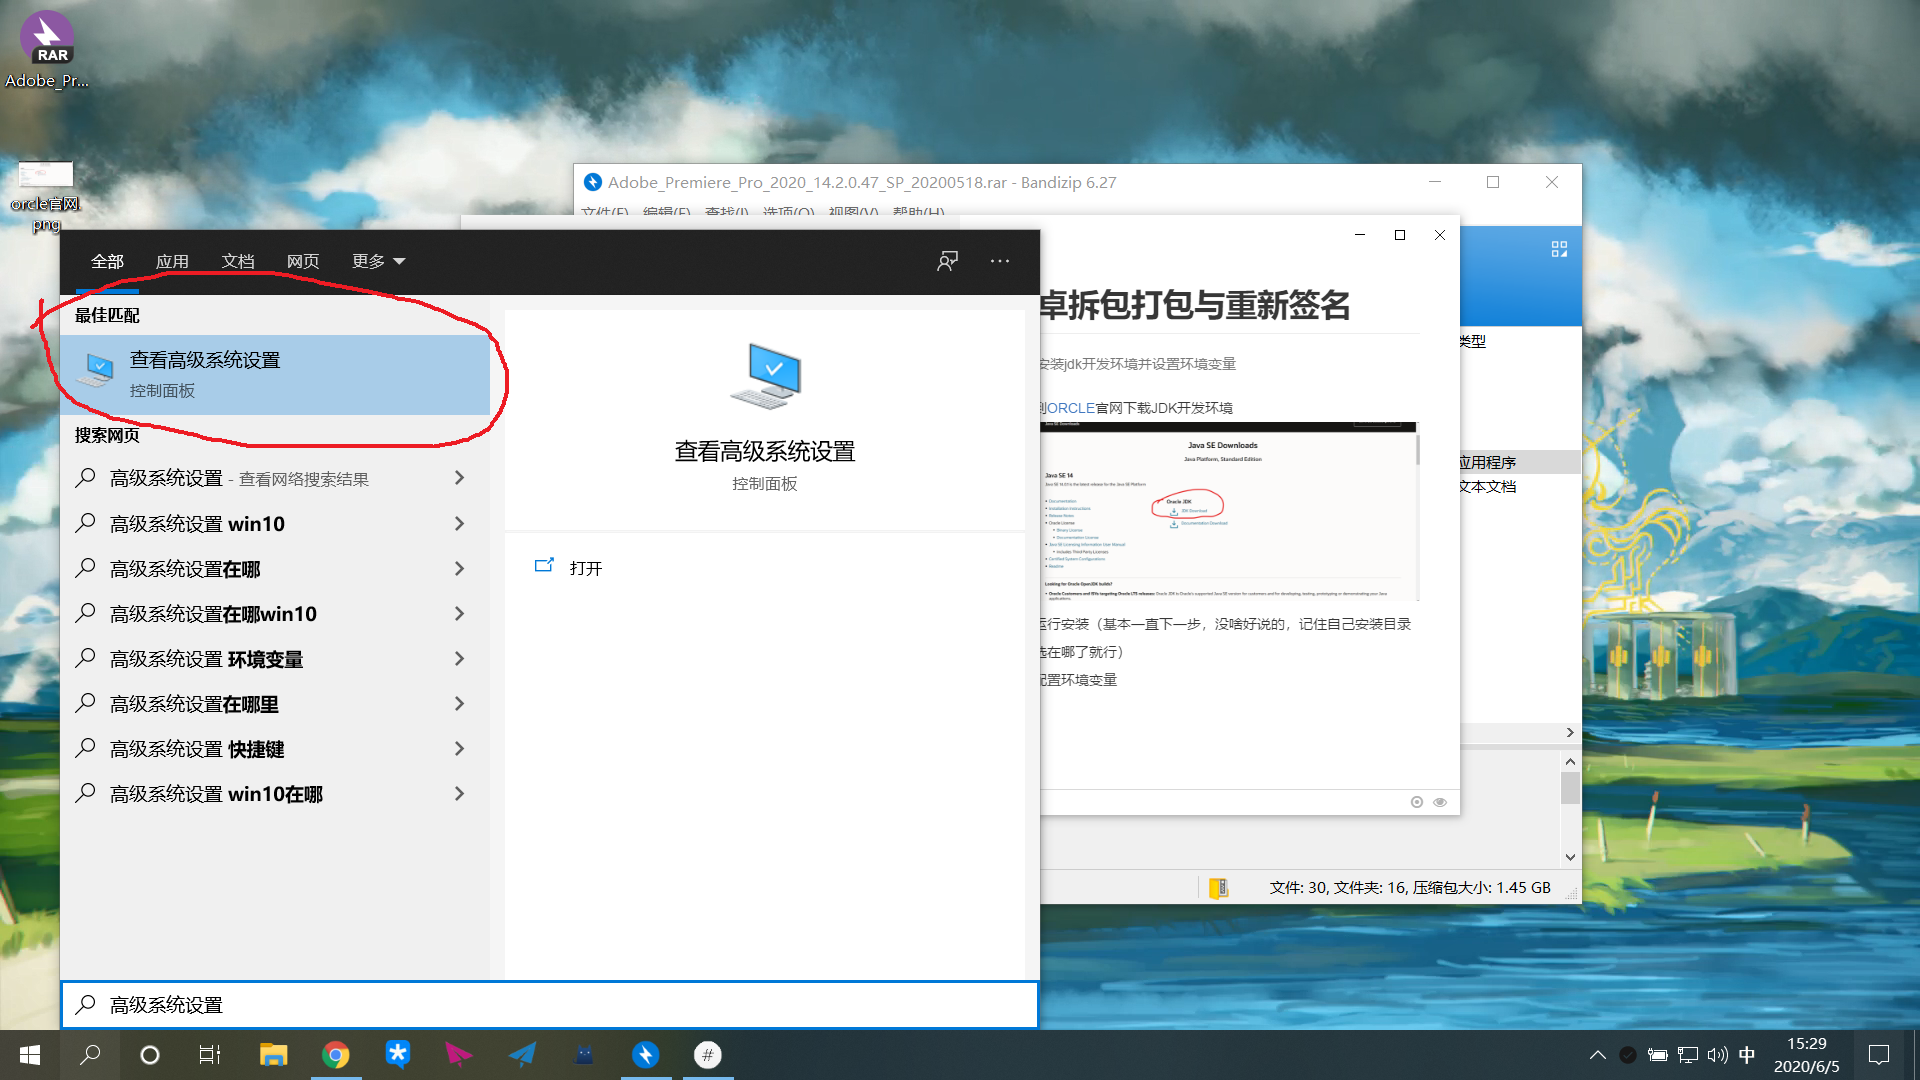
Task: Open Cortana circle icon on taskbar
Action: (150, 1055)
